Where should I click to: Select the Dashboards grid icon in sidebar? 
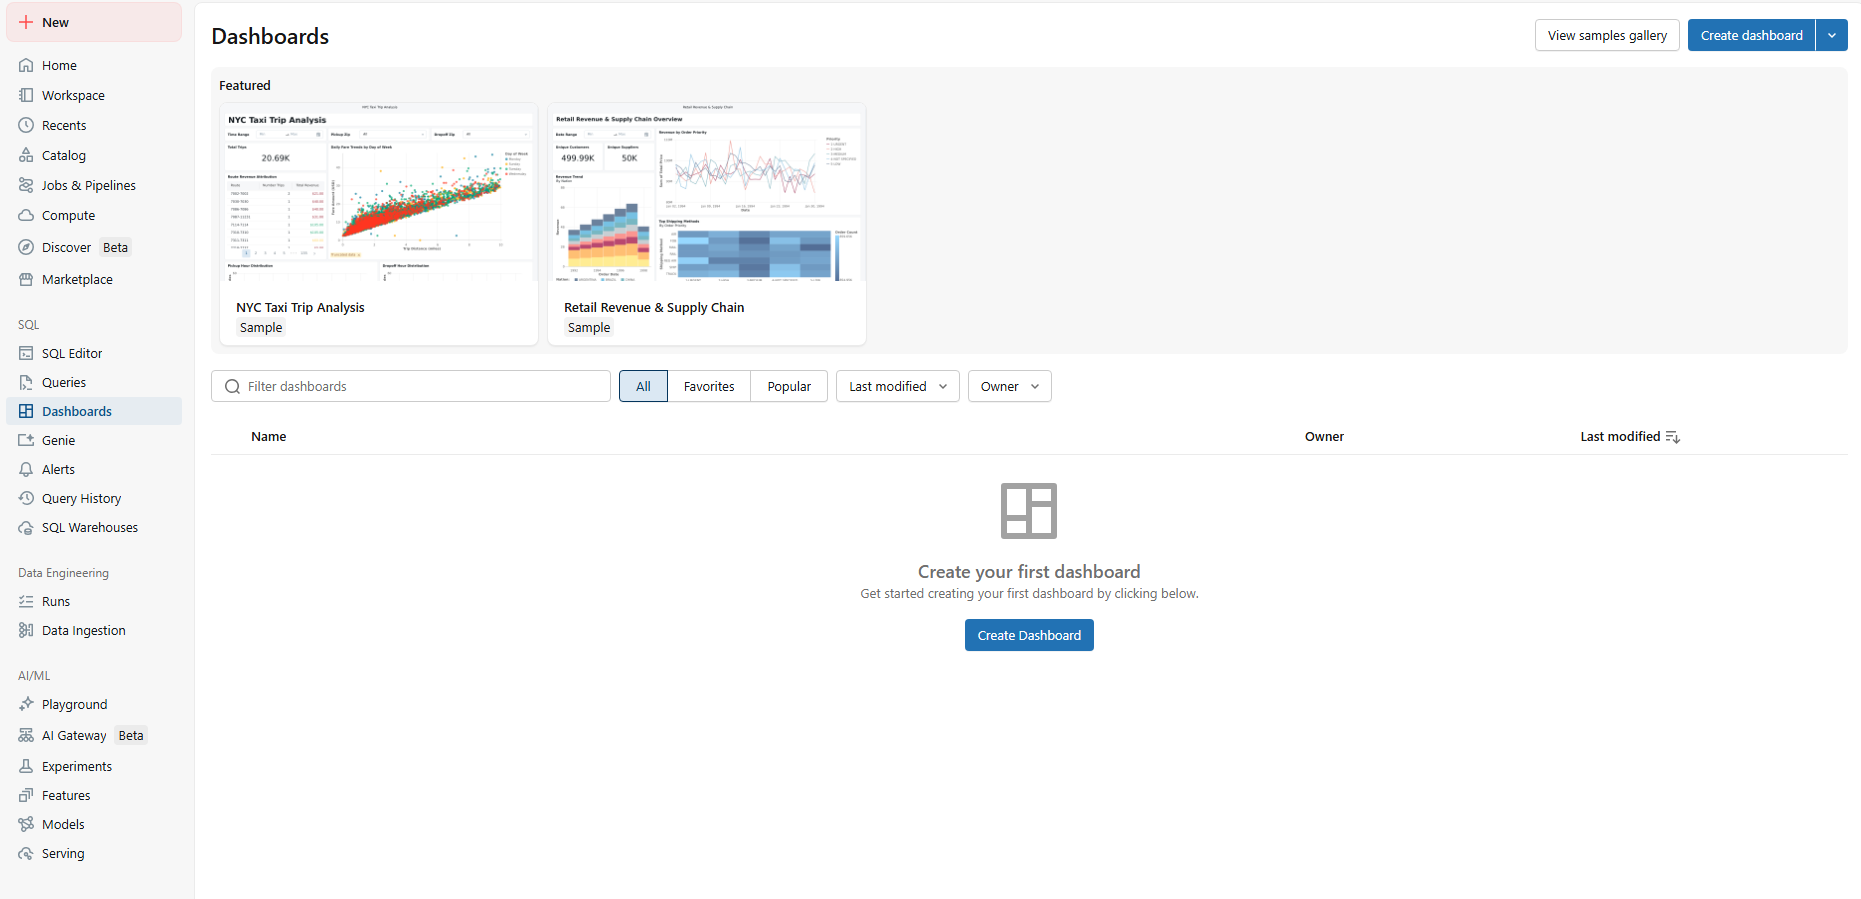(x=26, y=411)
